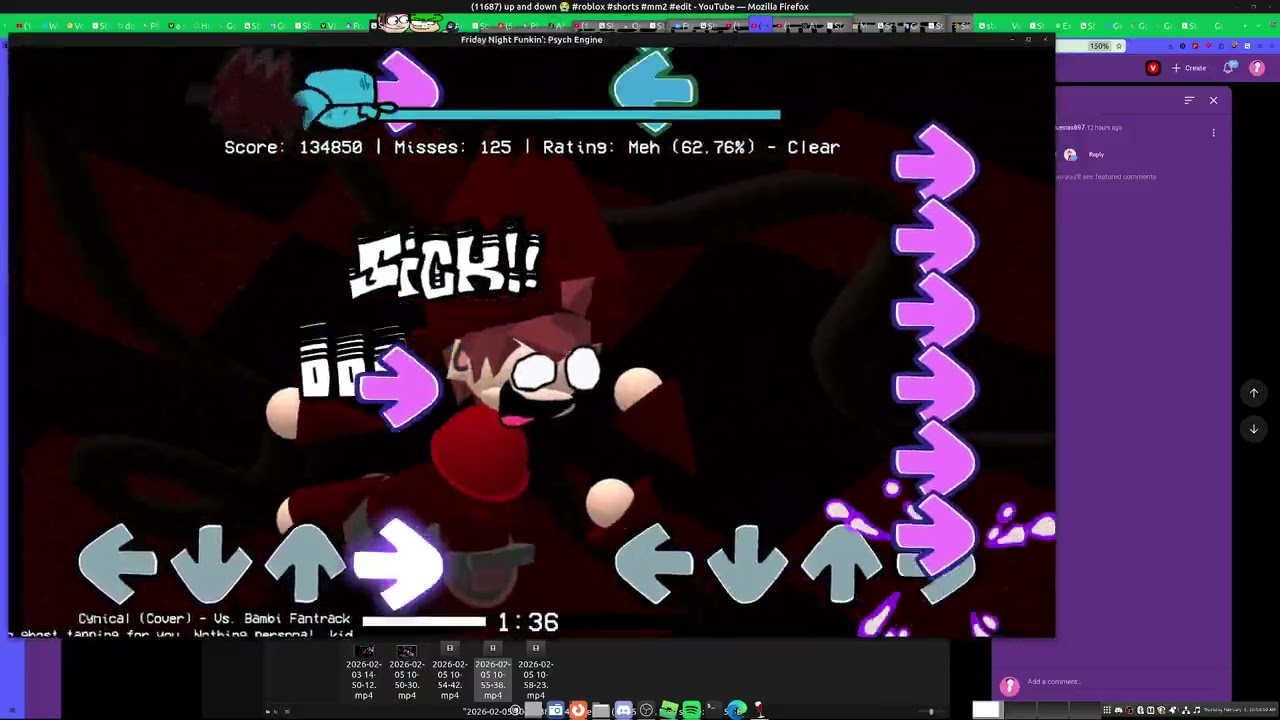This screenshot has height=720, width=1280.
Task: Tap the opponent's down arrow receptor
Action: coord(211,565)
